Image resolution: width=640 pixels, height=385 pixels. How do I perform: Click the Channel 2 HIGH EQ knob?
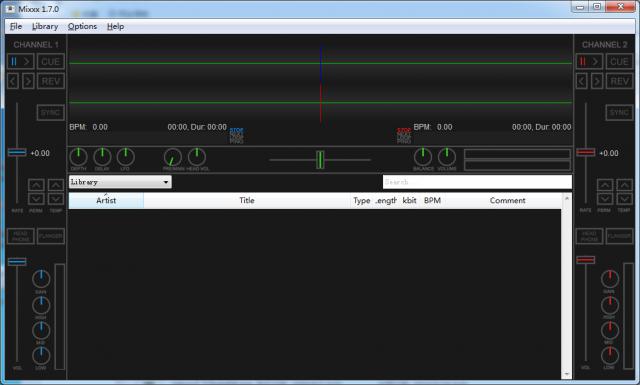[x=610, y=305]
